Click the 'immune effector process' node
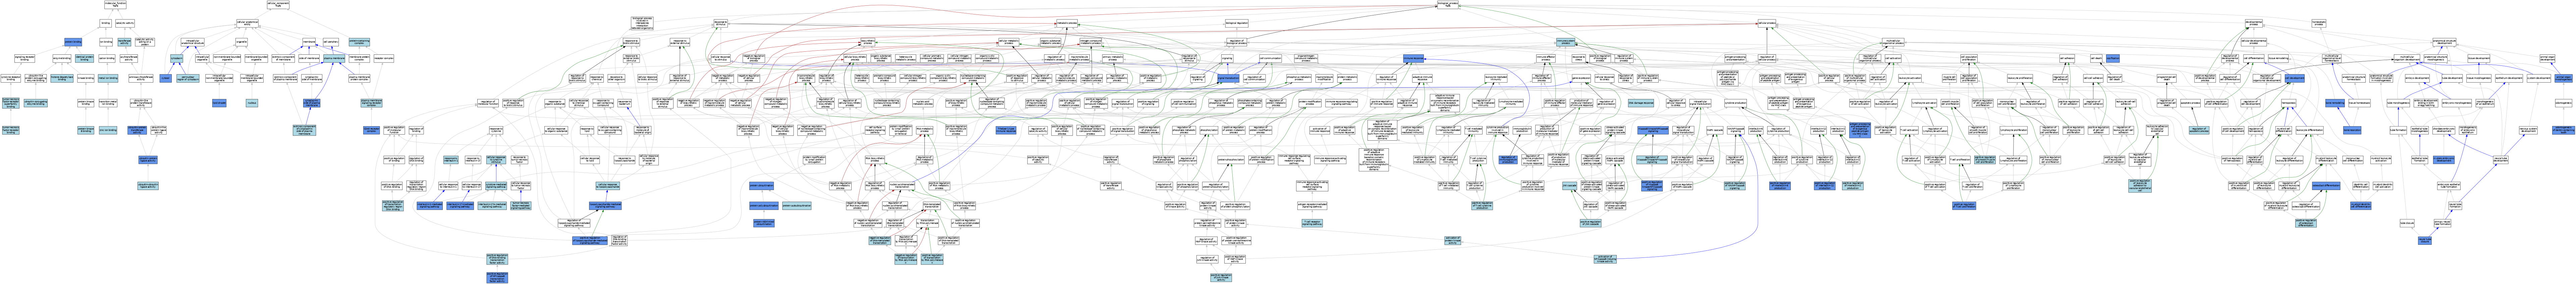 point(1546,58)
